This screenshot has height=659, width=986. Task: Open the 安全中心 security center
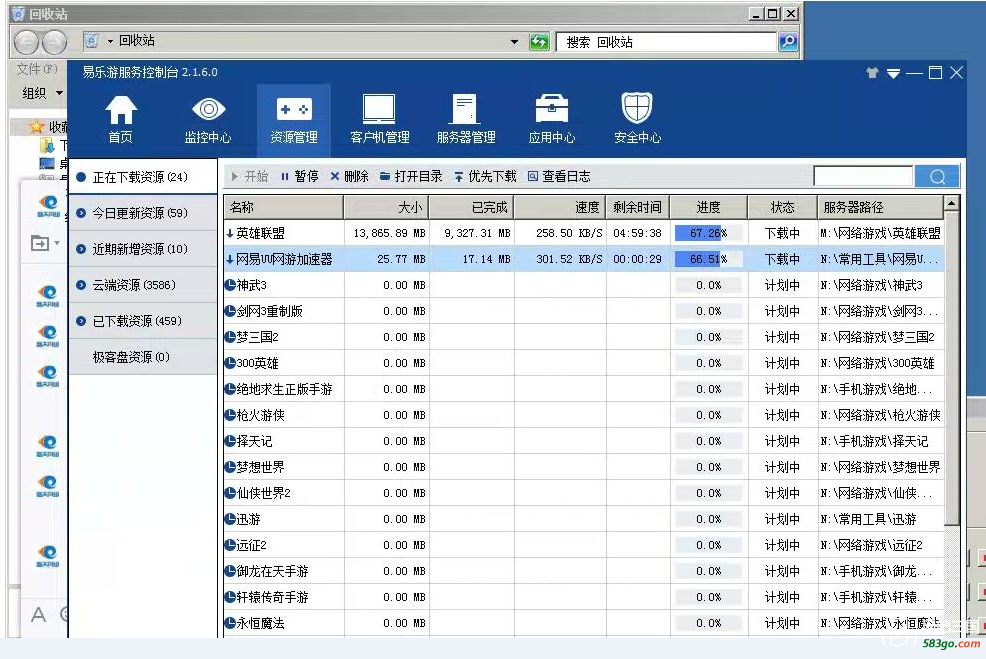[638, 119]
